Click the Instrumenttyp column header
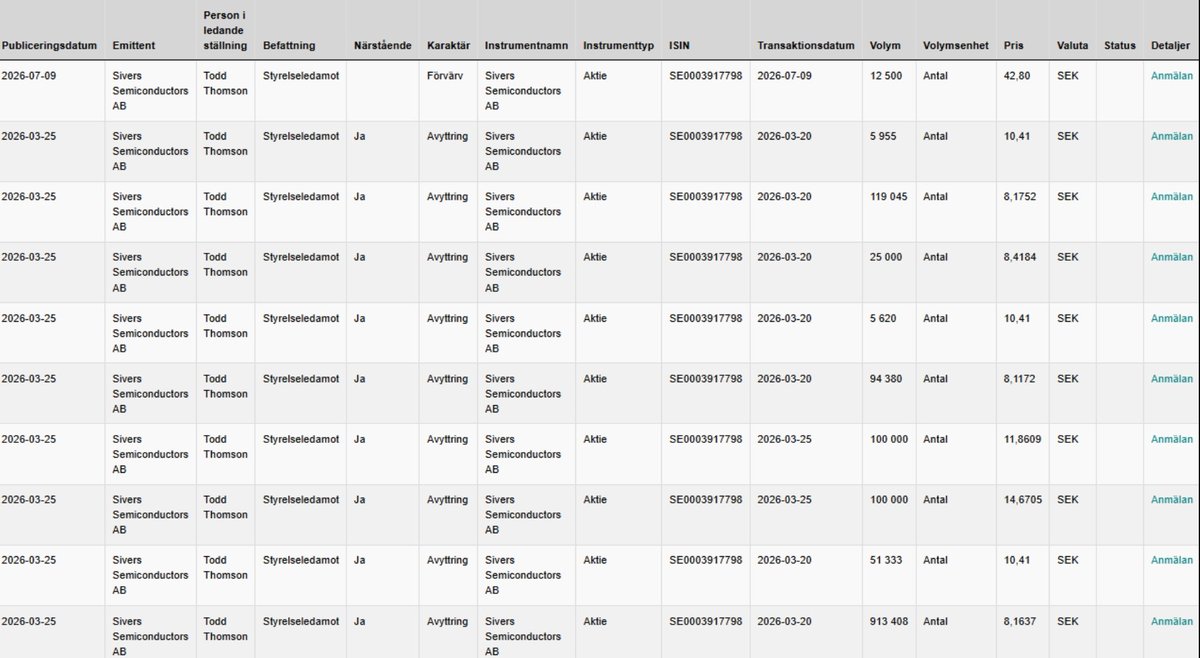1200x658 pixels. 619,46
